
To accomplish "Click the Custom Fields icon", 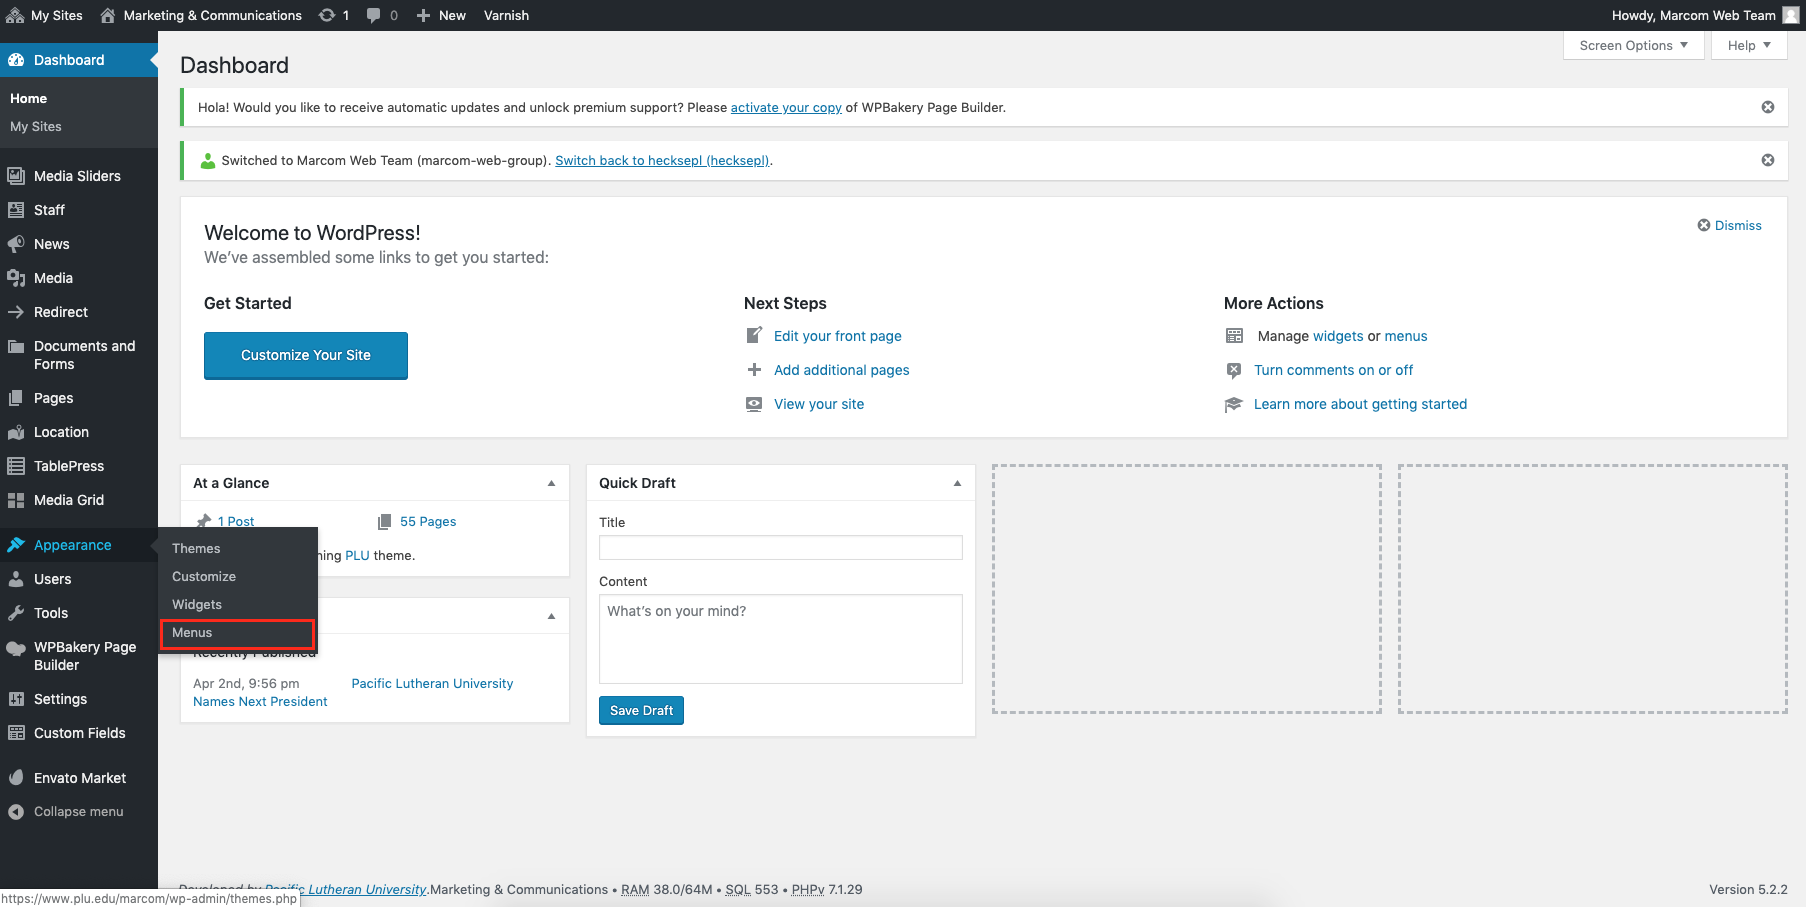I will (x=16, y=733).
